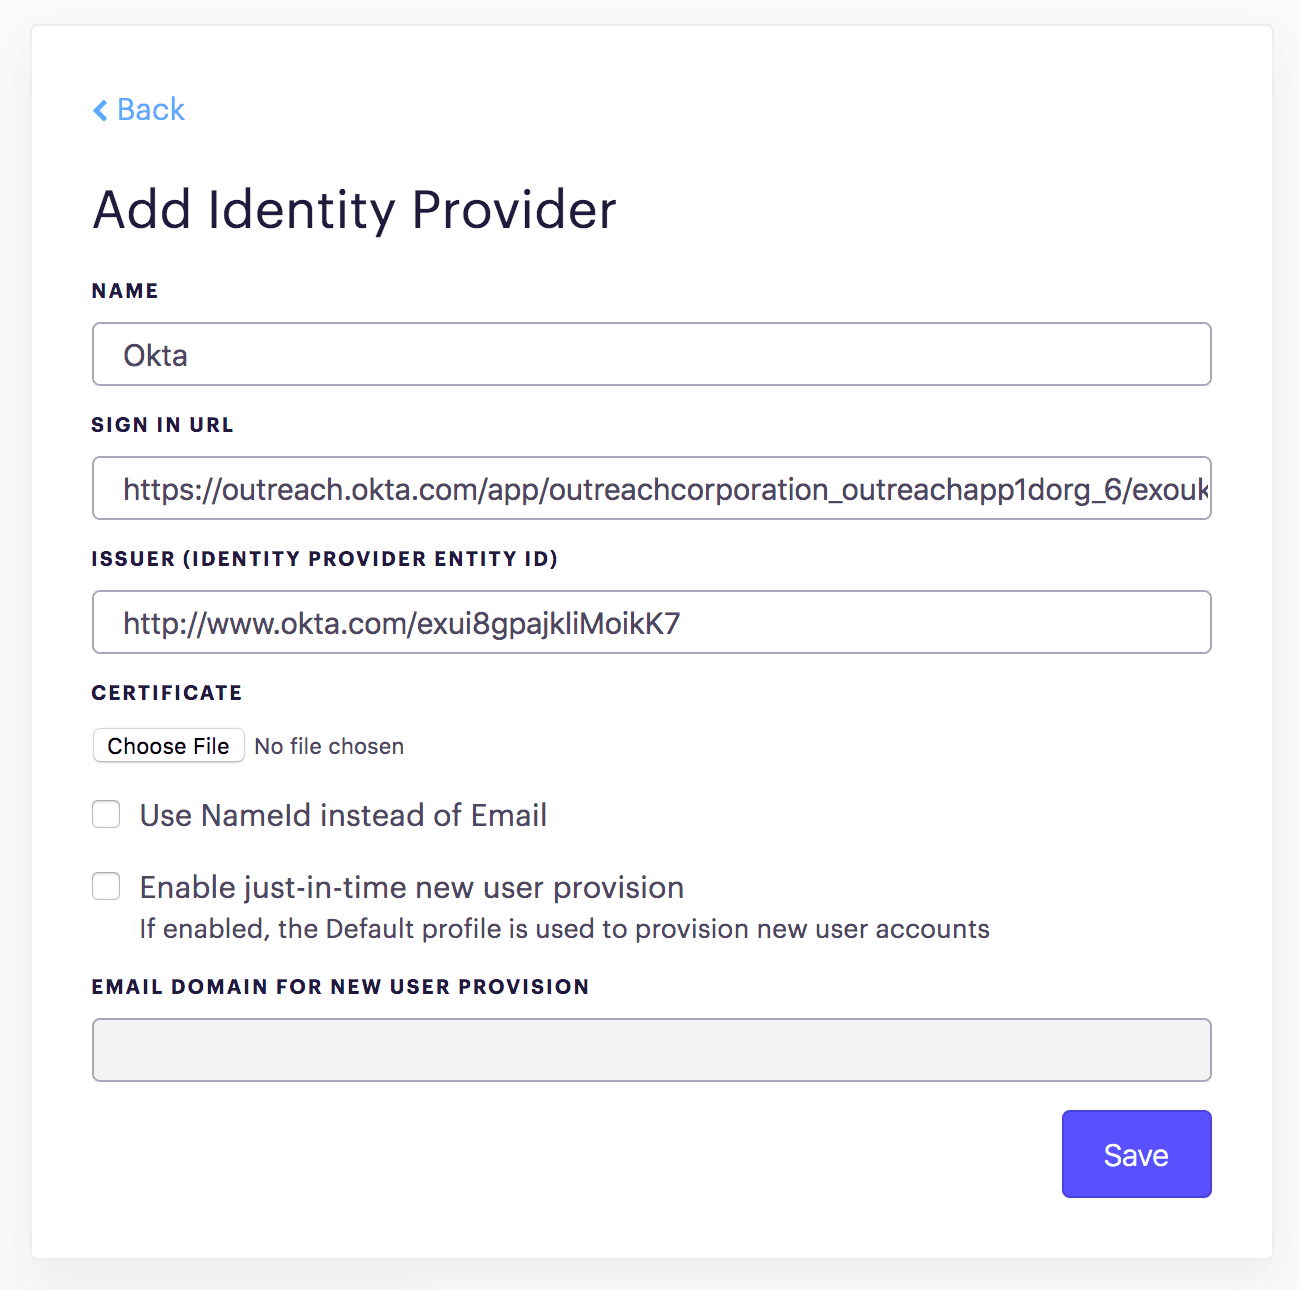Image resolution: width=1300 pixels, height=1290 pixels.
Task: Click the Issuer (Identity Provider Entity ID) label
Action: coord(324,559)
